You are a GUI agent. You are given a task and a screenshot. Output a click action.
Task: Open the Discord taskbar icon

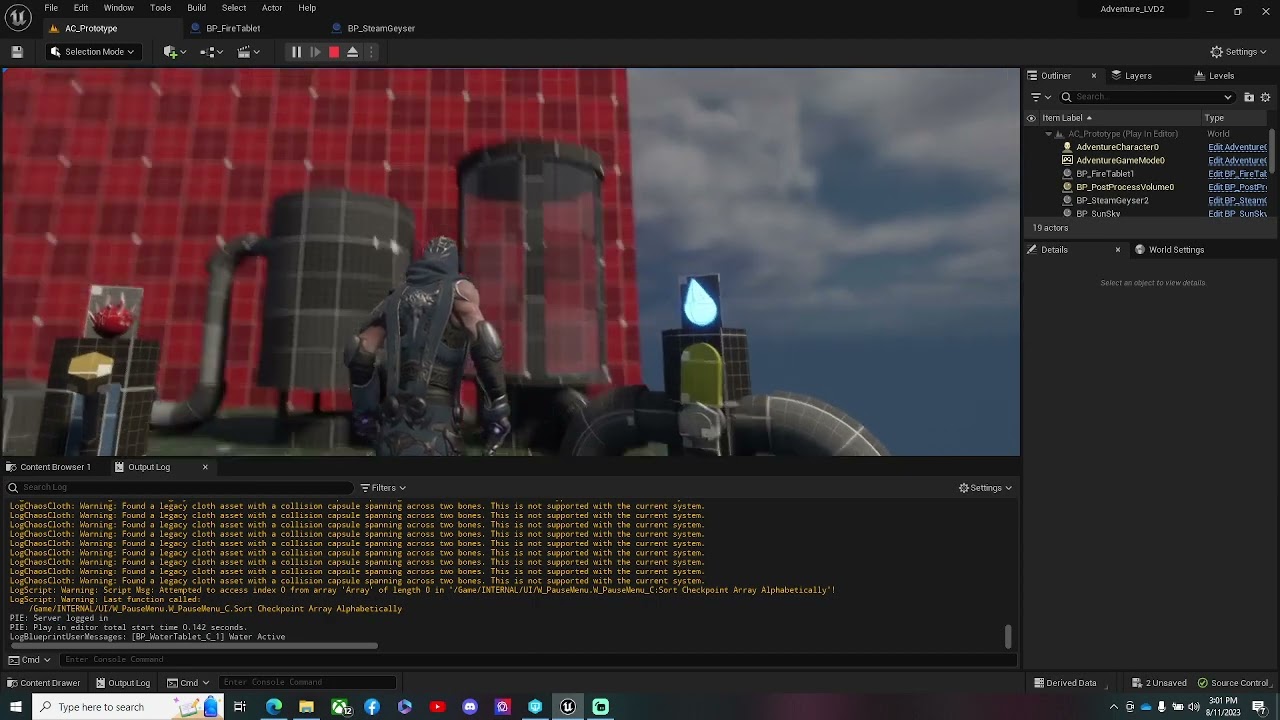click(x=470, y=707)
